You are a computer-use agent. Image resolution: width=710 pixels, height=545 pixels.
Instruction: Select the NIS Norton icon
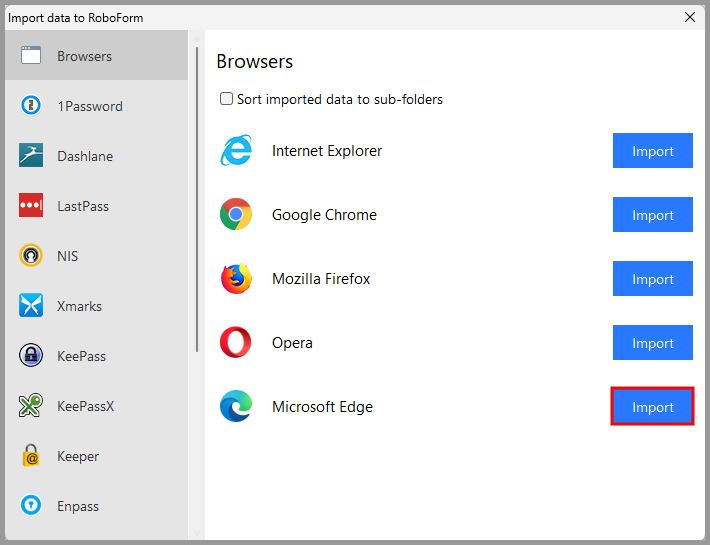[31, 256]
